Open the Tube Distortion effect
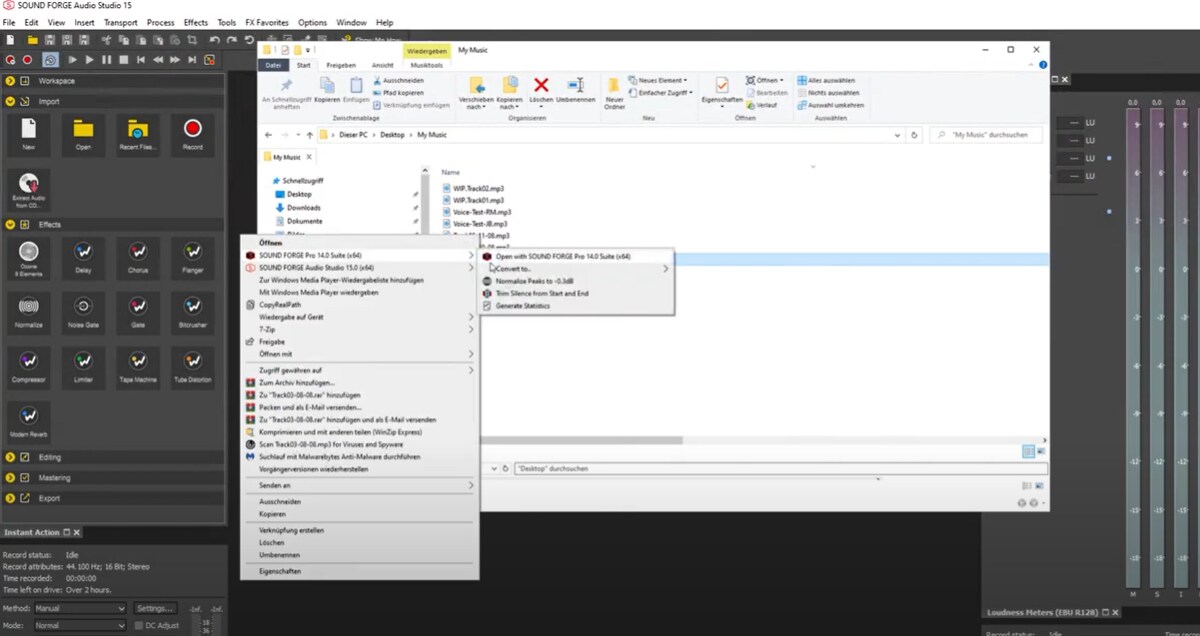Viewport: 1200px width, 636px height. coord(192,366)
